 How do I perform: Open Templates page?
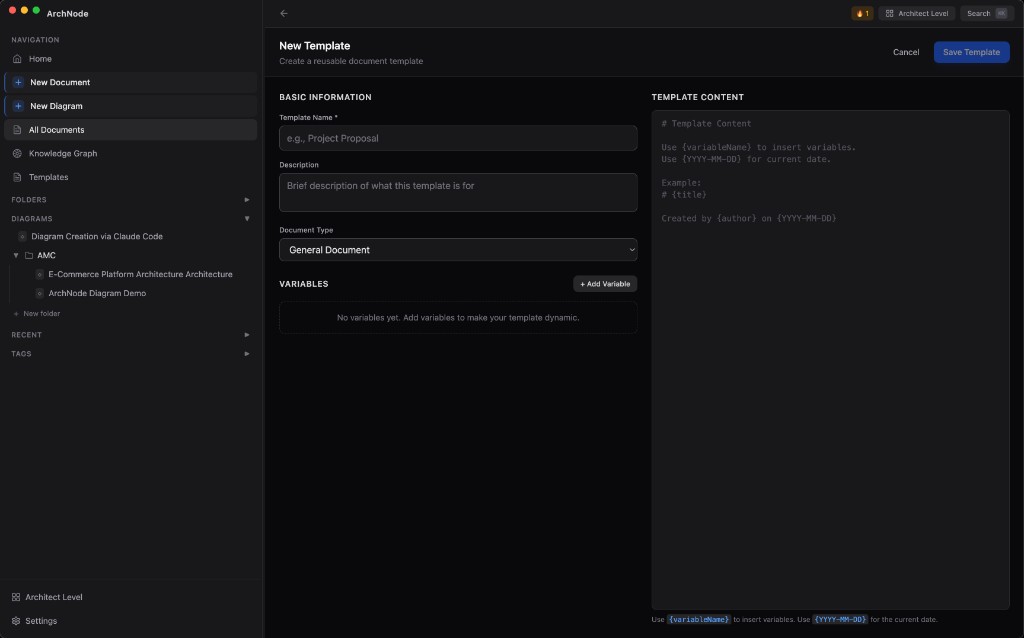tap(131, 177)
